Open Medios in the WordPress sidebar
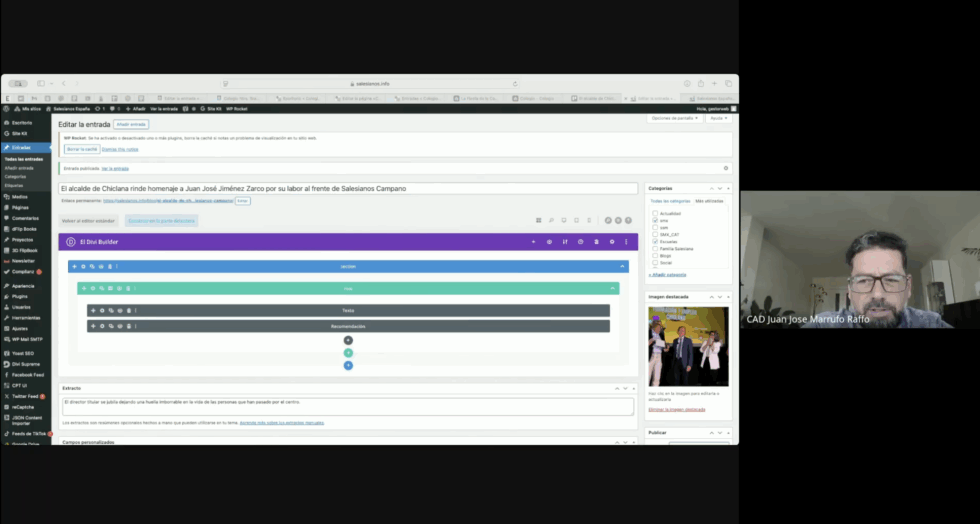 tap(20, 197)
